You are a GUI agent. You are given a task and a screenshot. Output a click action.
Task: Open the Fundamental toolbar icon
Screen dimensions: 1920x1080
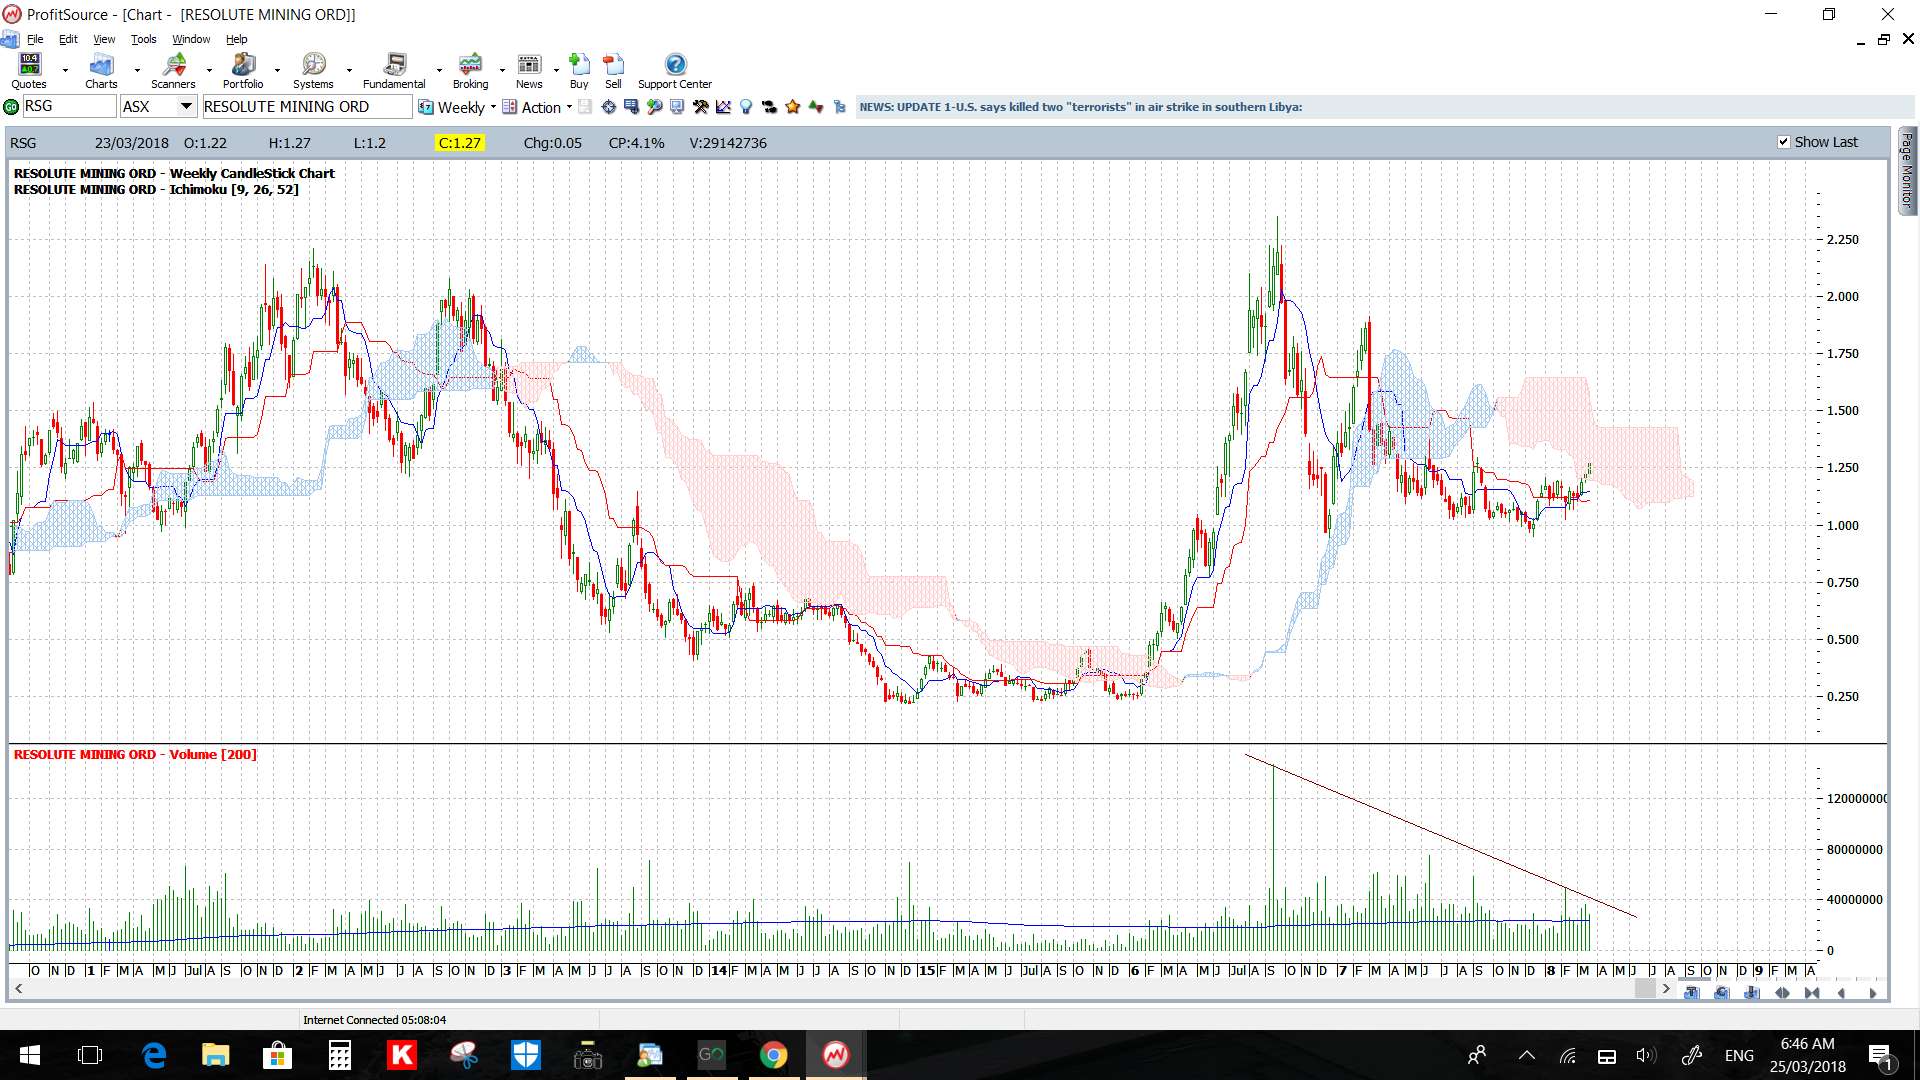coord(394,71)
